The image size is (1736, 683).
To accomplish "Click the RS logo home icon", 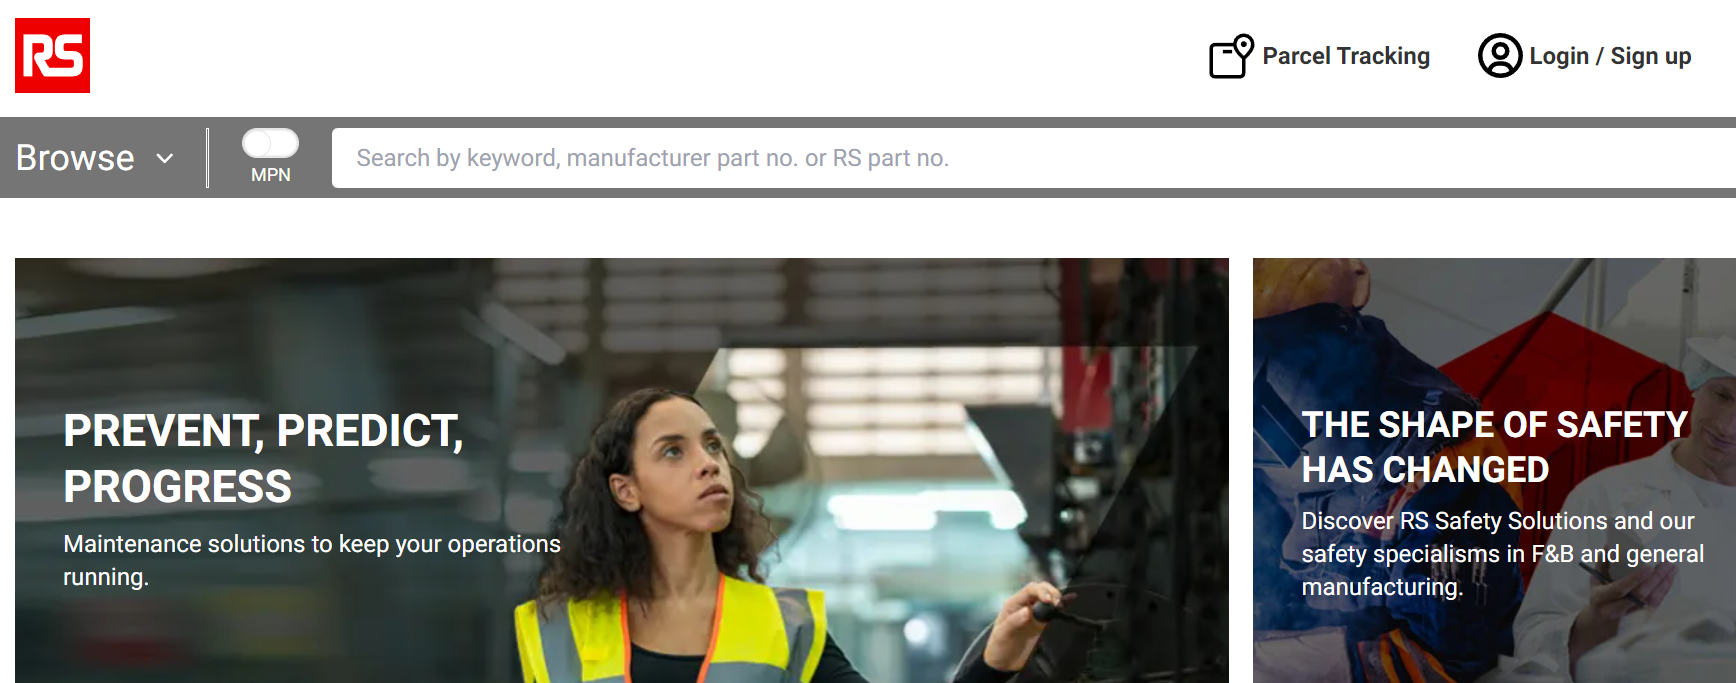I will (x=52, y=55).
